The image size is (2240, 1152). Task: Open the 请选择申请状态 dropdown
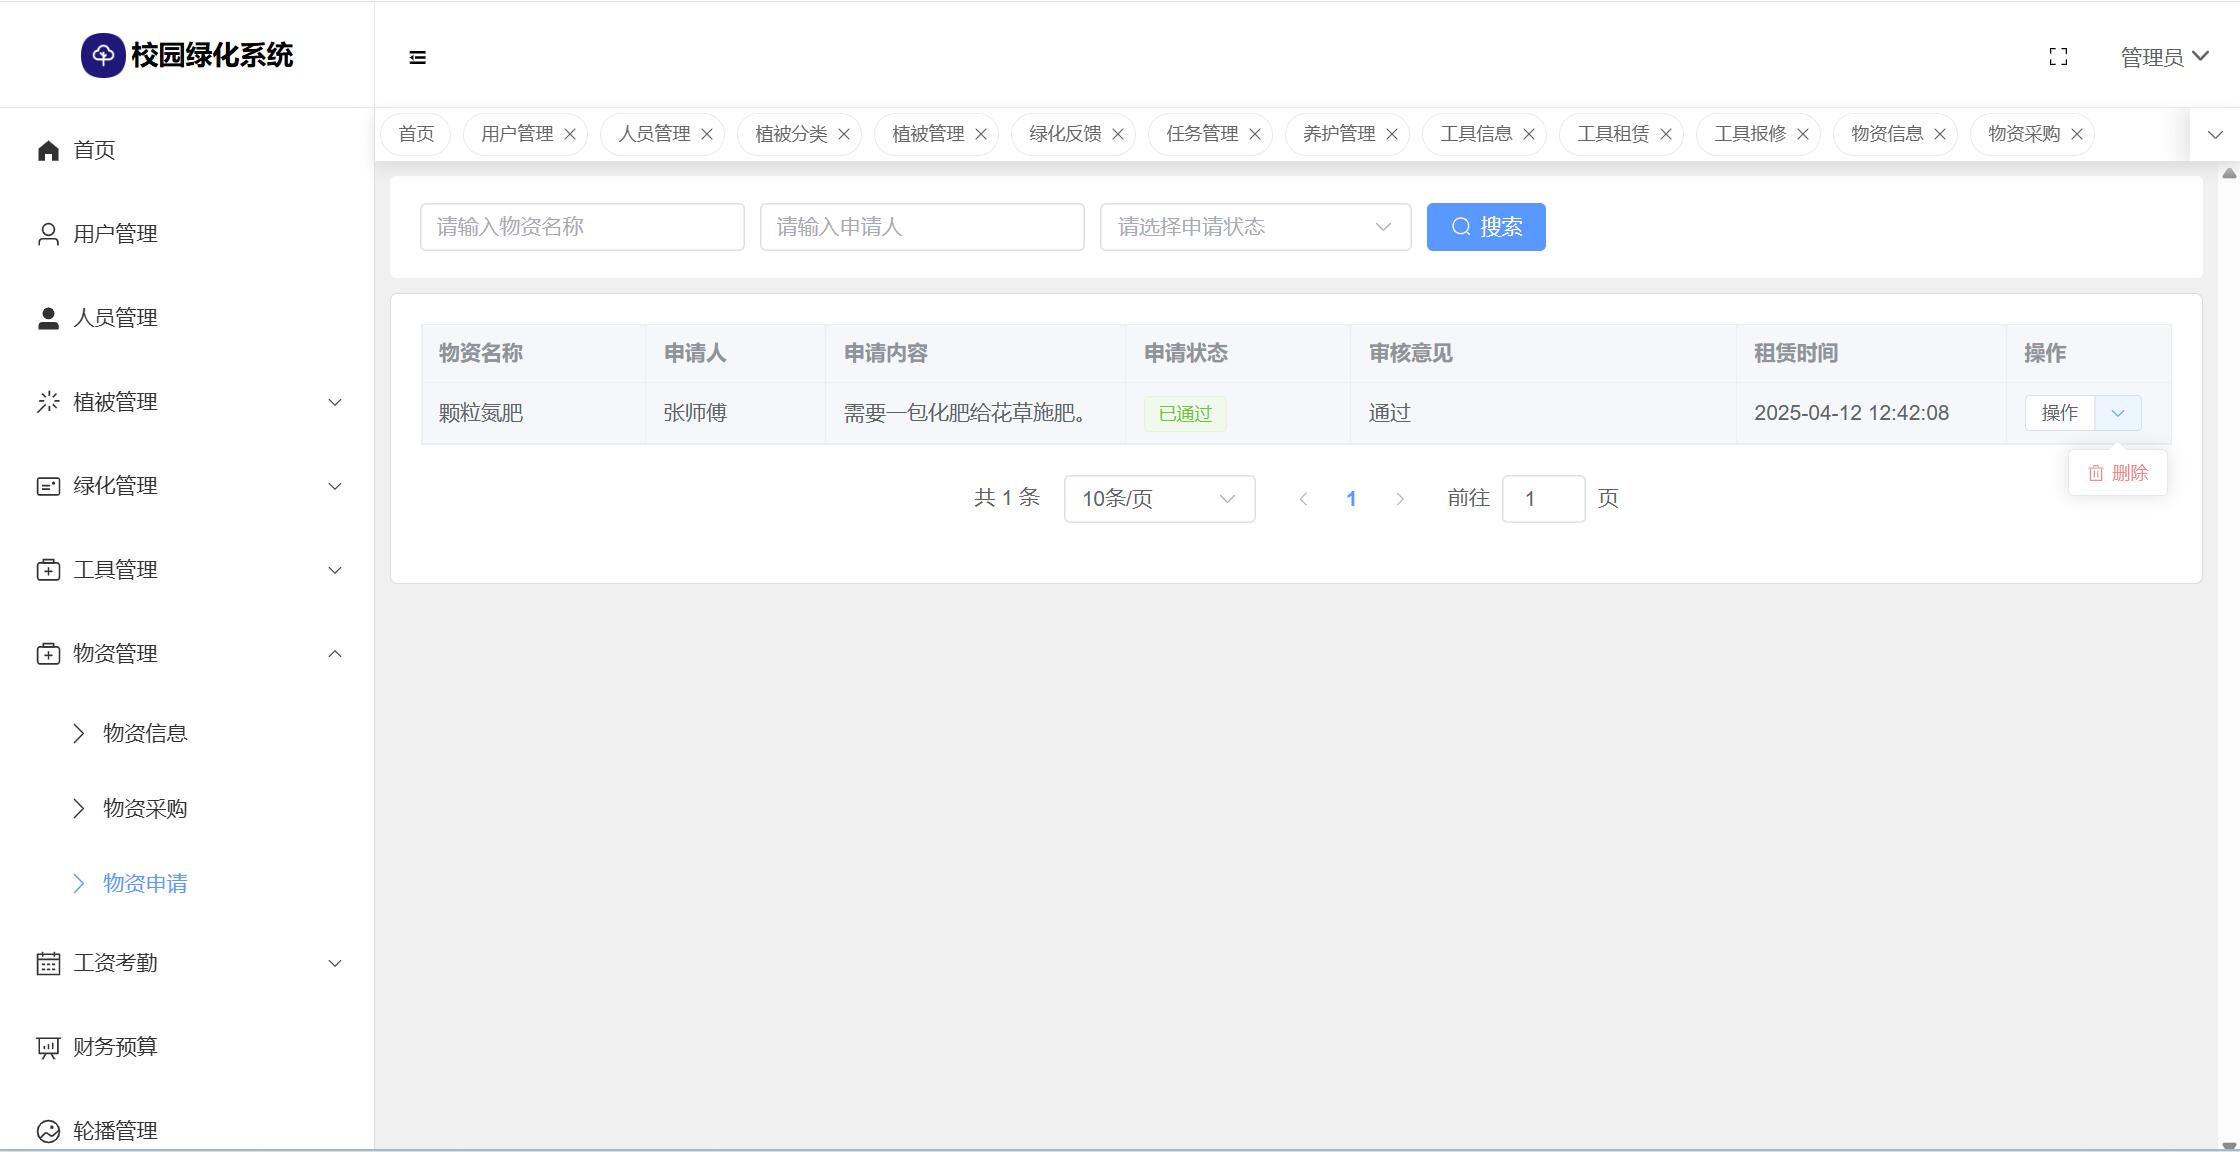[x=1255, y=227]
